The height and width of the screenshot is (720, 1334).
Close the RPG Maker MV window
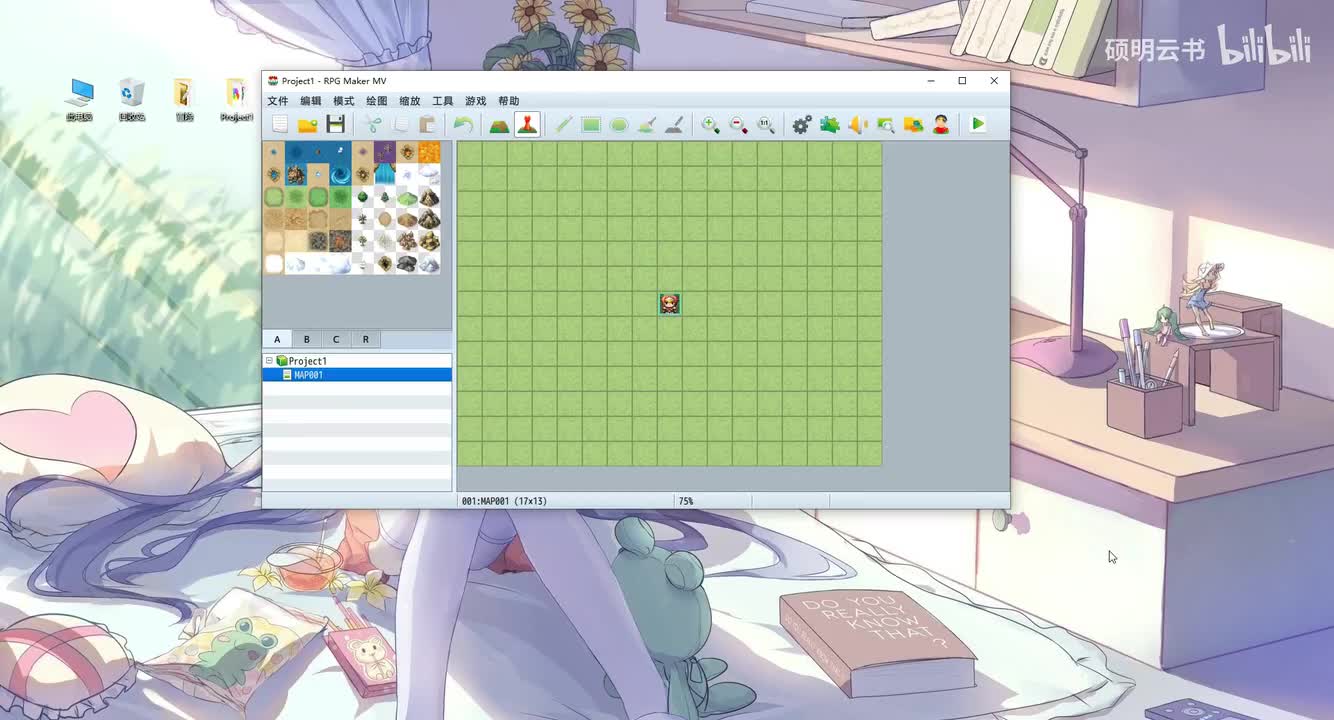(x=994, y=81)
